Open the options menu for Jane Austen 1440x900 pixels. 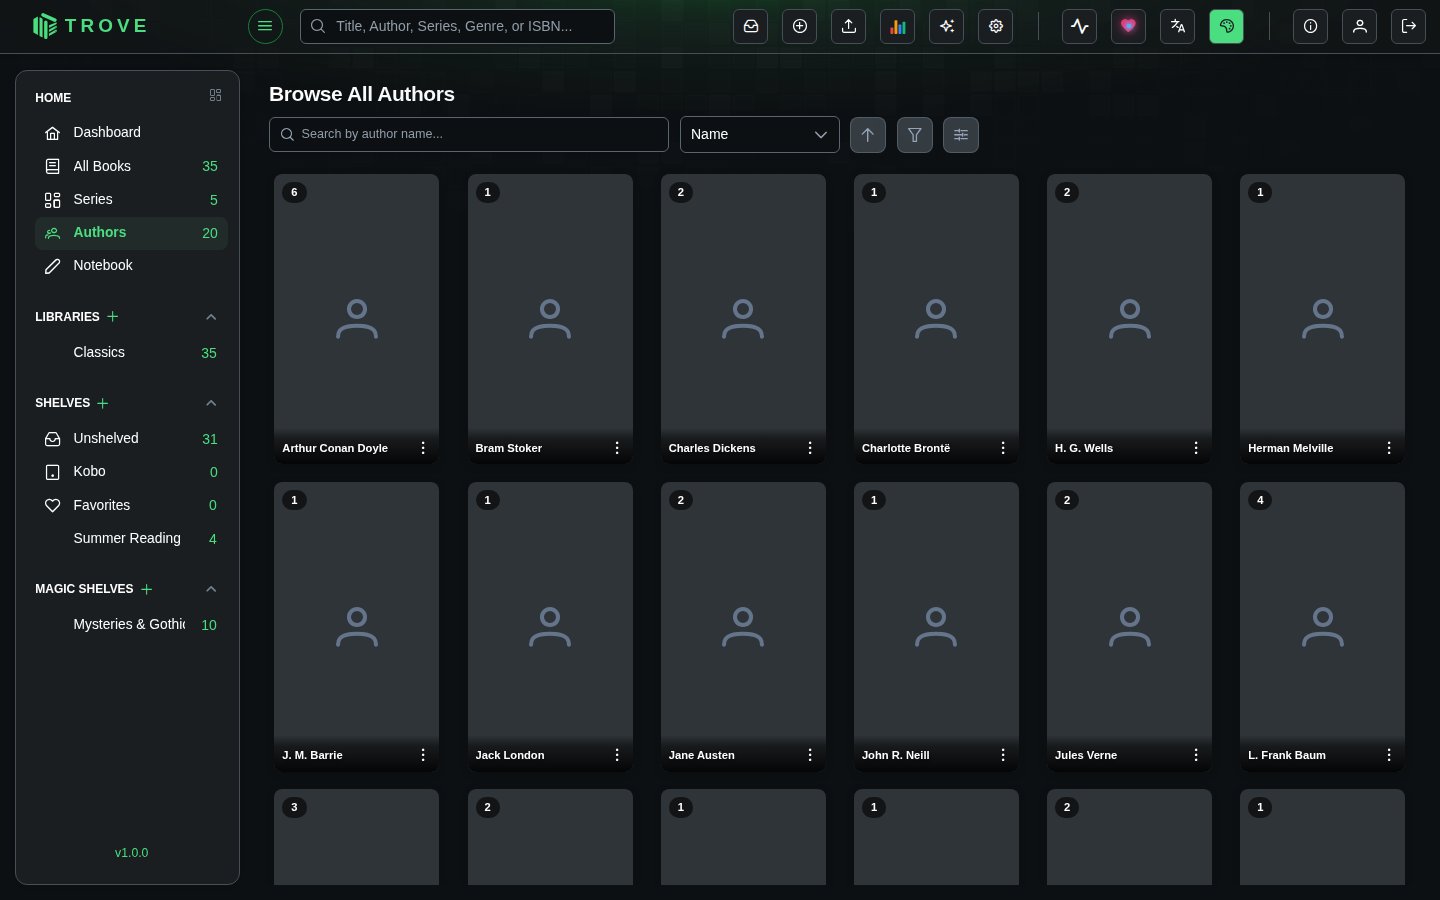(x=810, y=755)
